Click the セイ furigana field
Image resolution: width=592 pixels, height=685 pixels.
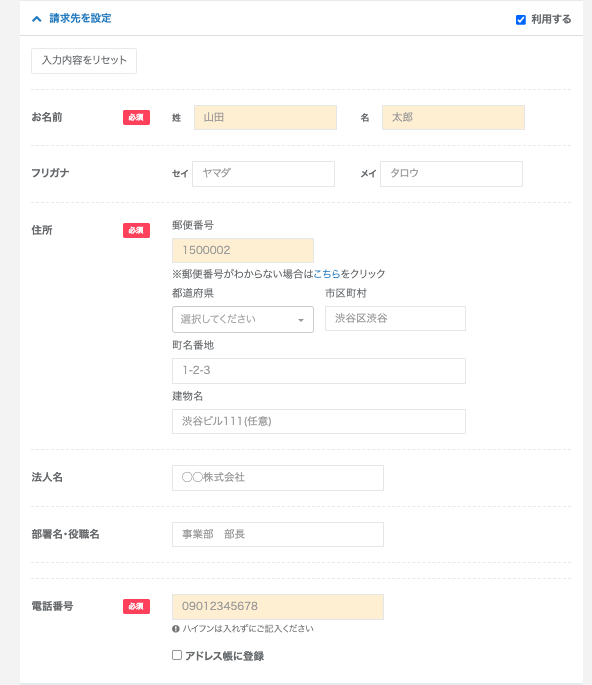pyautogui.click(x=263, y=174)
